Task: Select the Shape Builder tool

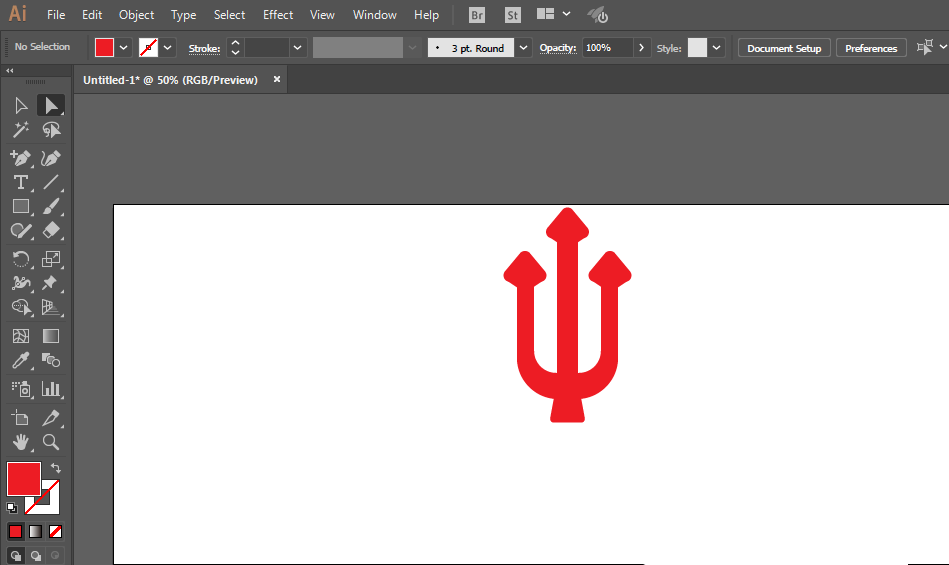Action: [21, 307]
